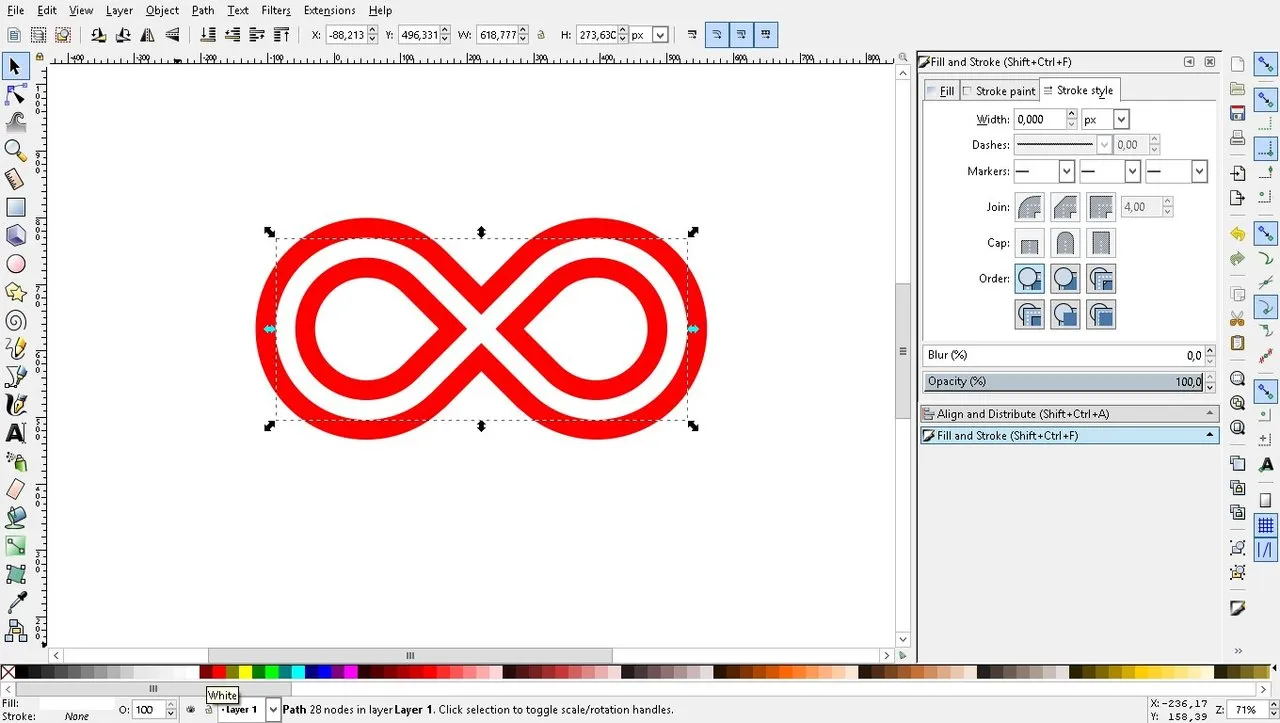Image resolution: width=1280 pixels, height=723 pixels.
Task: Open start marker dropdown
Action: click(x=1066, y=172)
